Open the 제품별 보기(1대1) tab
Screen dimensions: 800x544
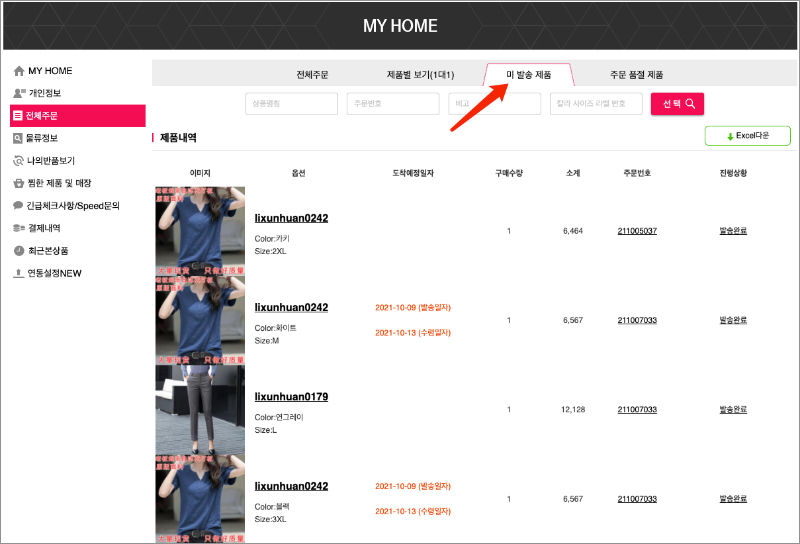420,75
